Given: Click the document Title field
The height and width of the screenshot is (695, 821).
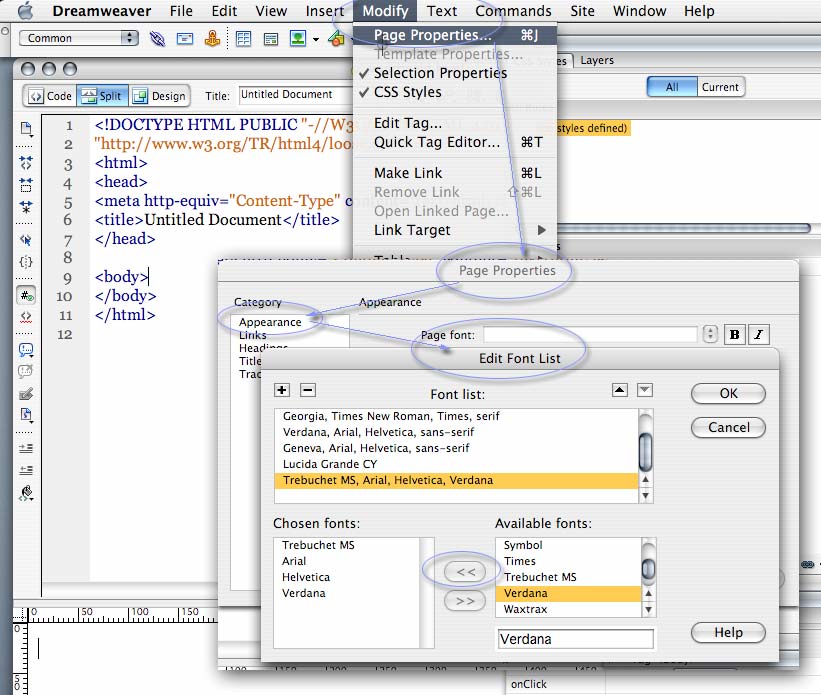Looking at the screenshot, I should 296,95.
